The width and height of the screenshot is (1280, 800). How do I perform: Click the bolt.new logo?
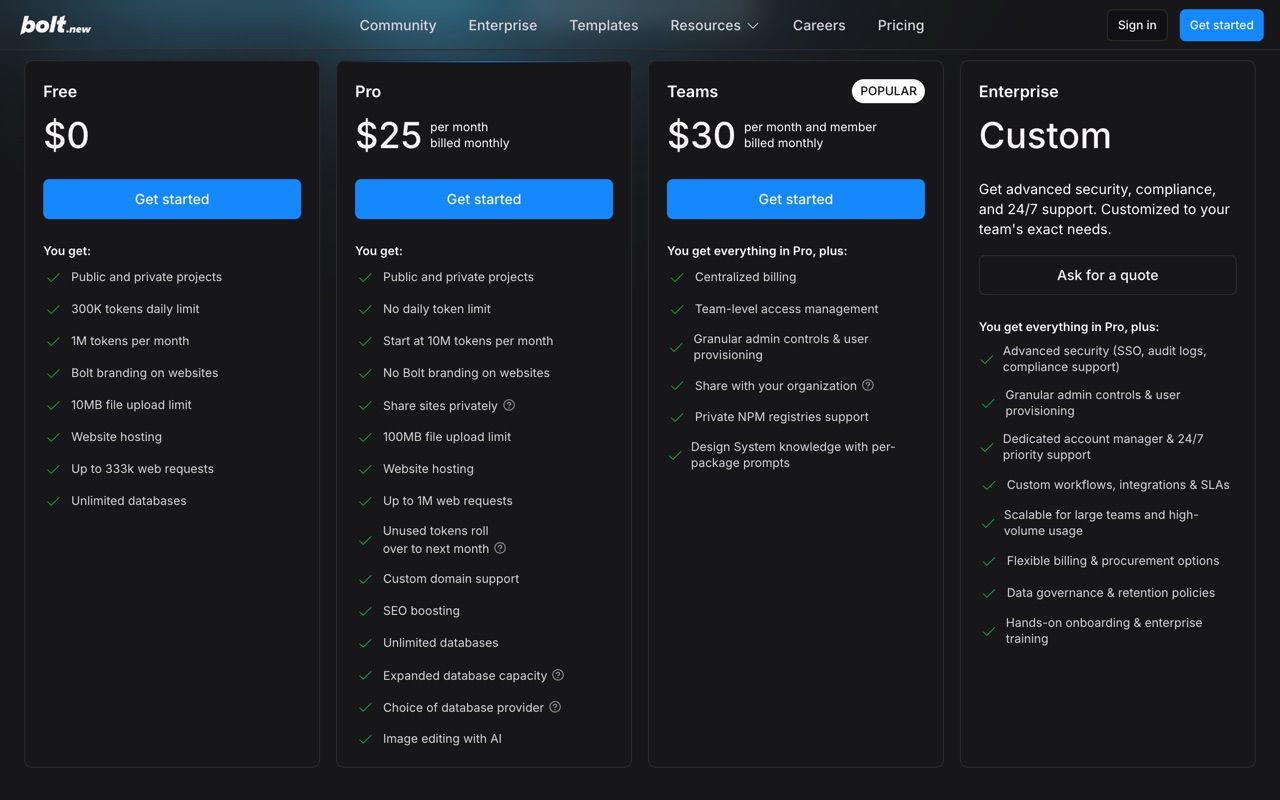pyautogui.click(x=55, y=25)
